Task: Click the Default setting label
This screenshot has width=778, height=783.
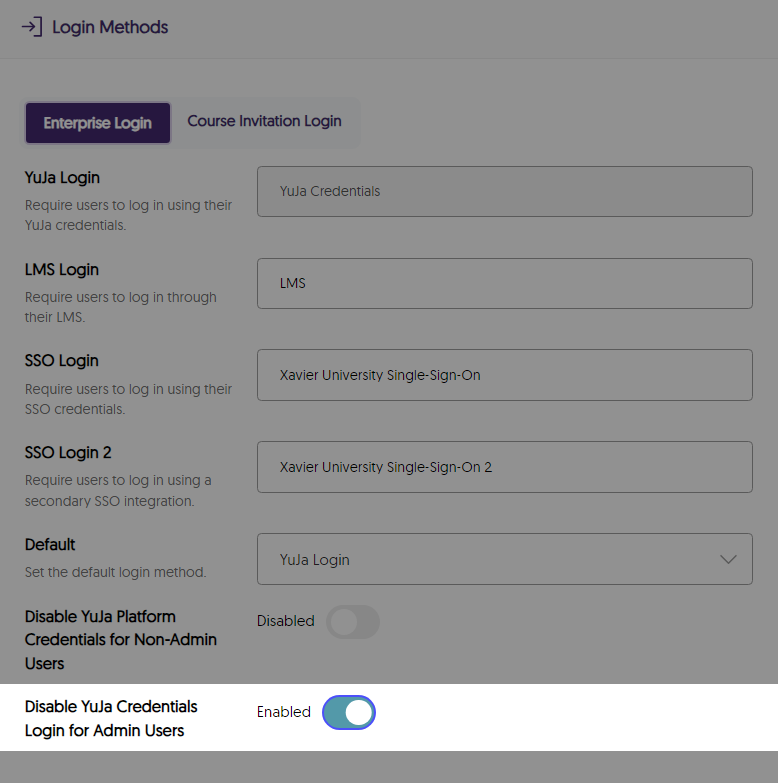Action: click(x=50, y=545)
